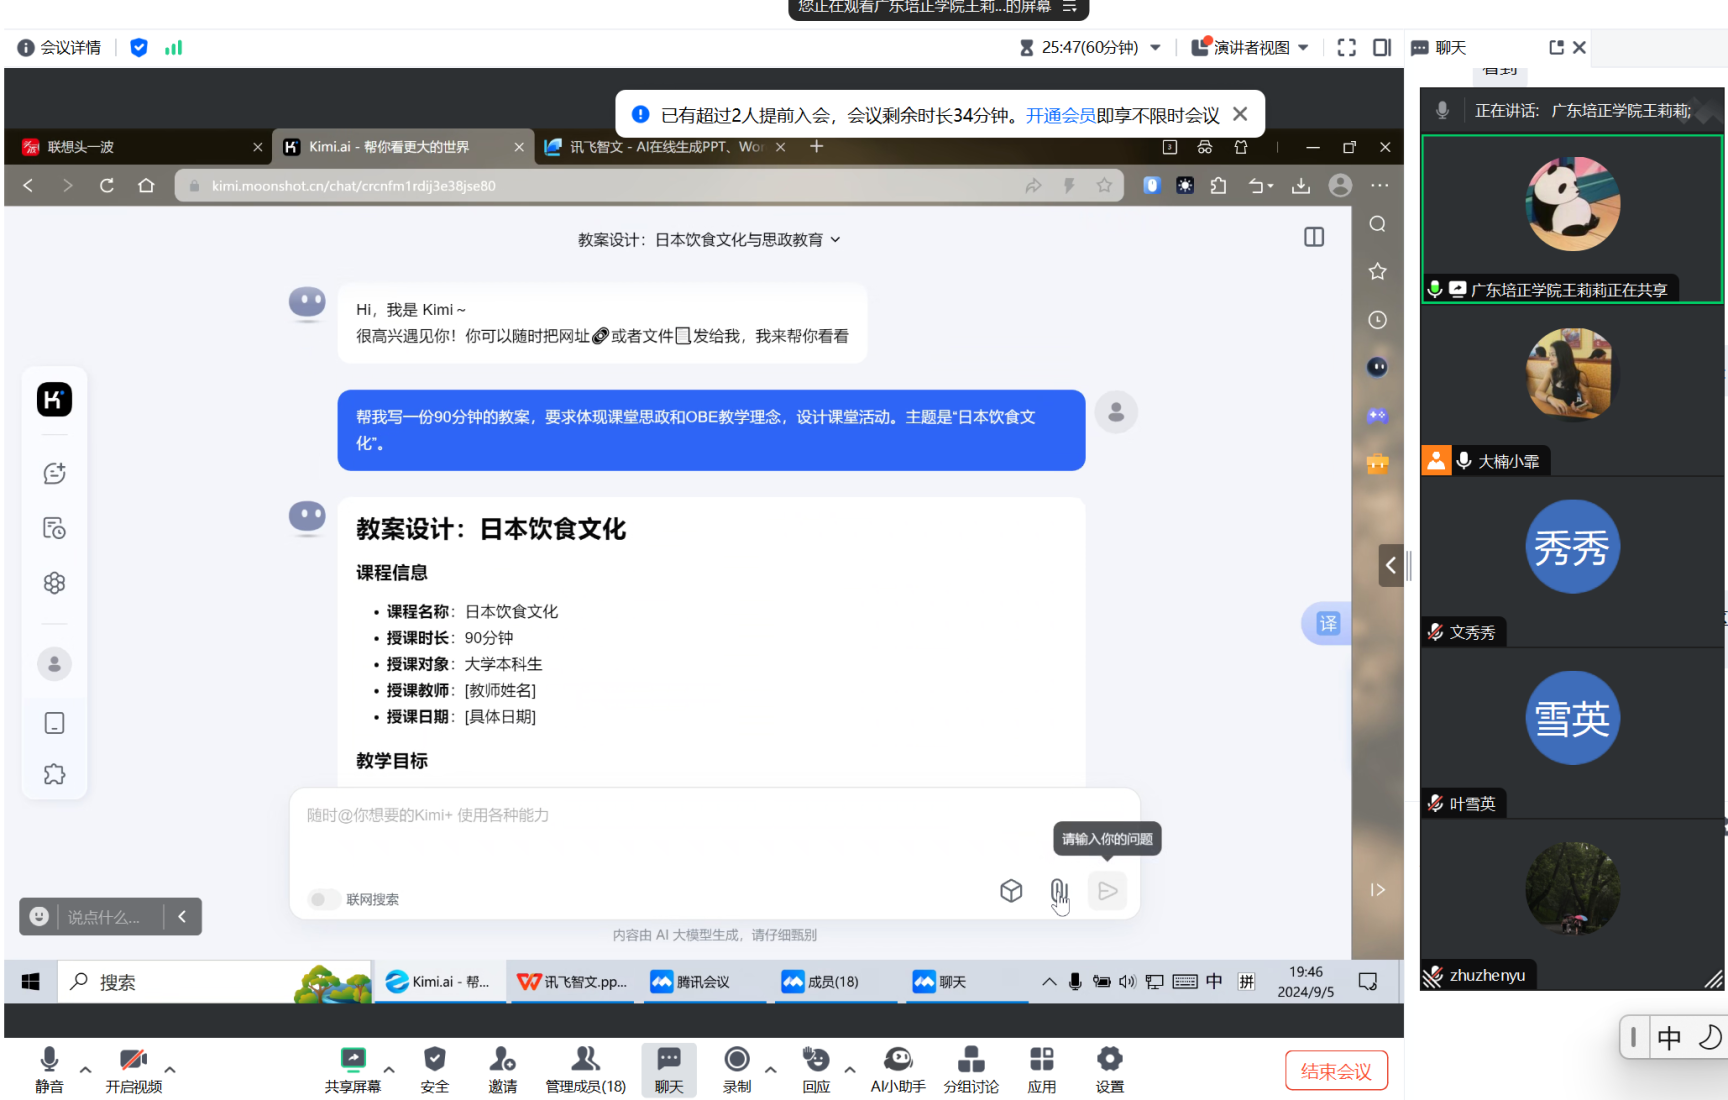Image resolution: width=1728 pixels, height=1100 pixels.
Task: Select 文秀秀 participant video tile
Action: pos(1571,562)
